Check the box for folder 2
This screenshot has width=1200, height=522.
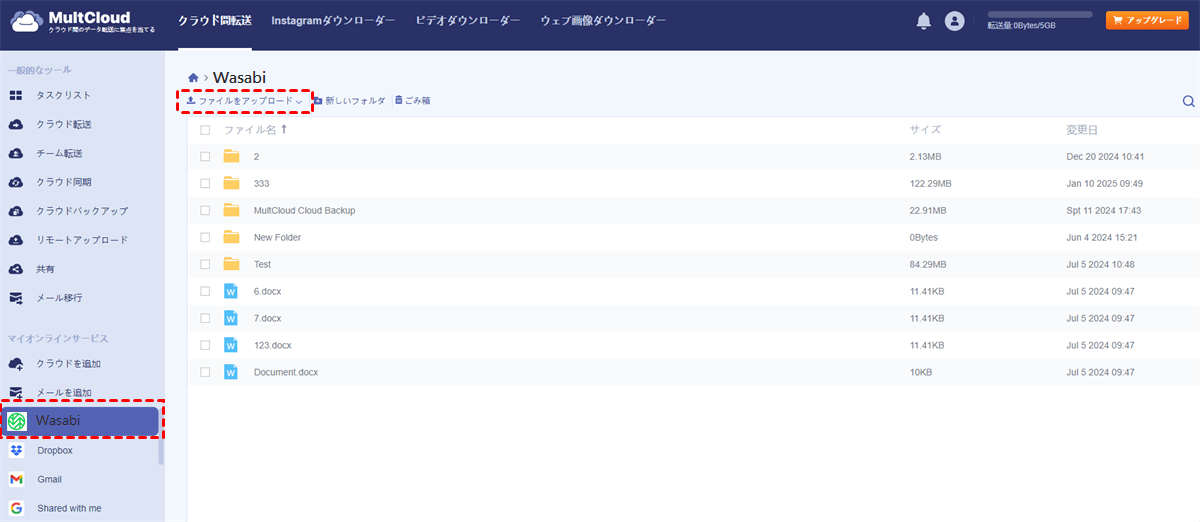[x=205, y=156]
